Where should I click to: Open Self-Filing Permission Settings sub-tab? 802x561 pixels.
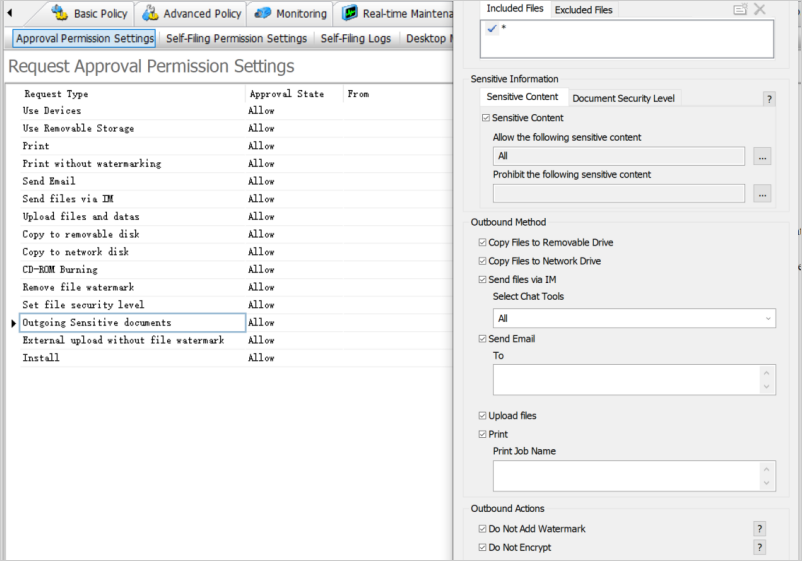tap(236, 38)
